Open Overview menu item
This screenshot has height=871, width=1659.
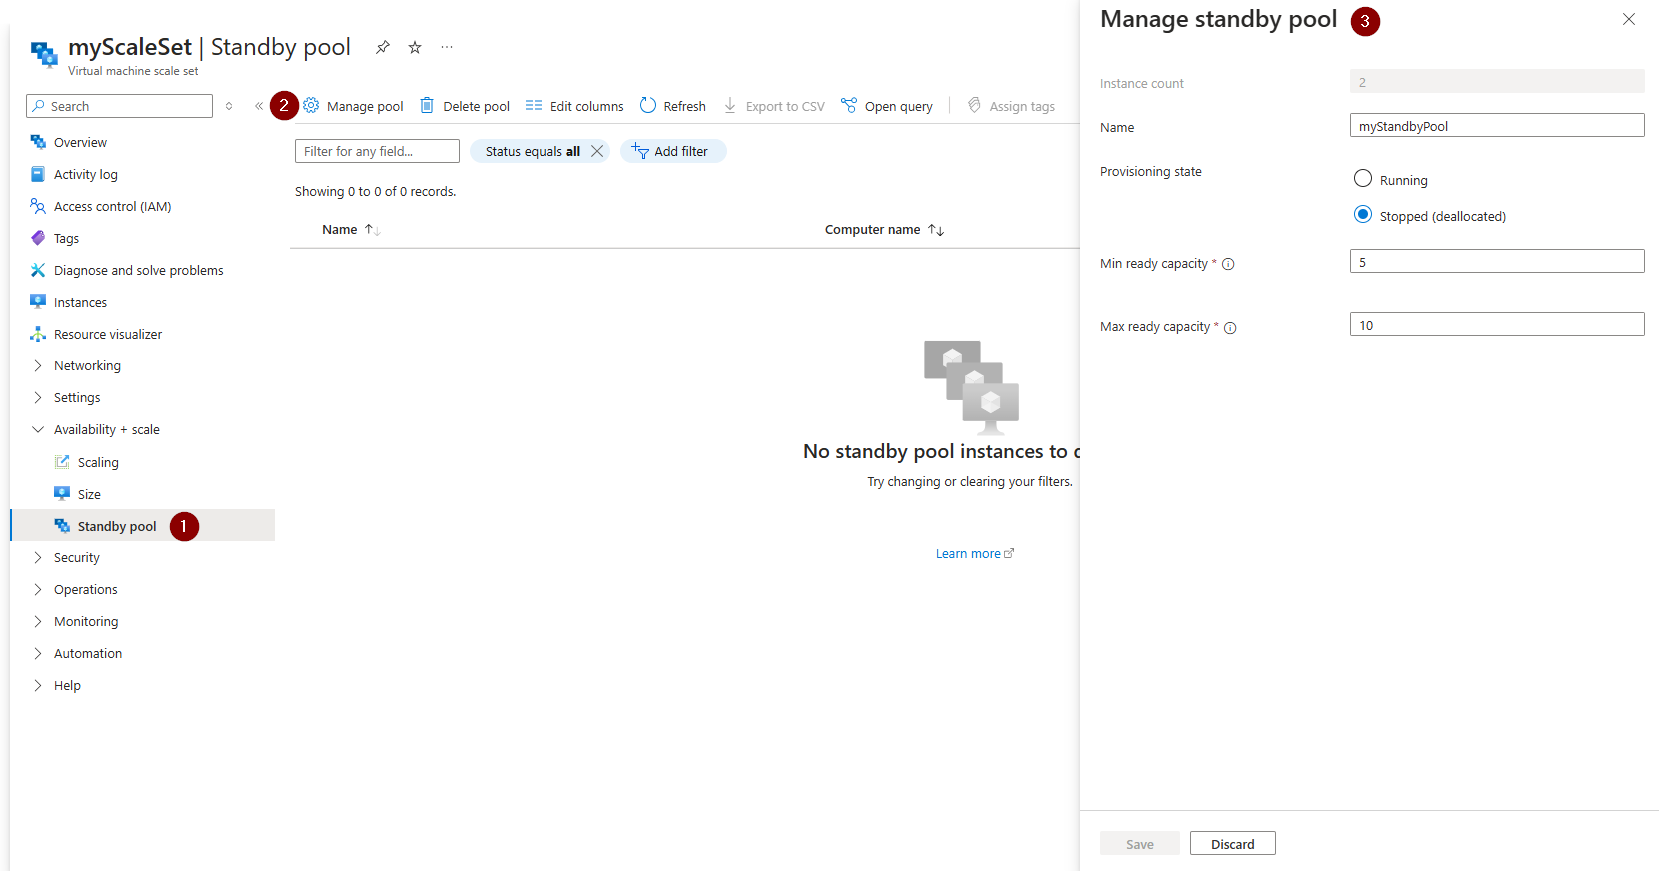pyautogui.click(x=80, y=143)
